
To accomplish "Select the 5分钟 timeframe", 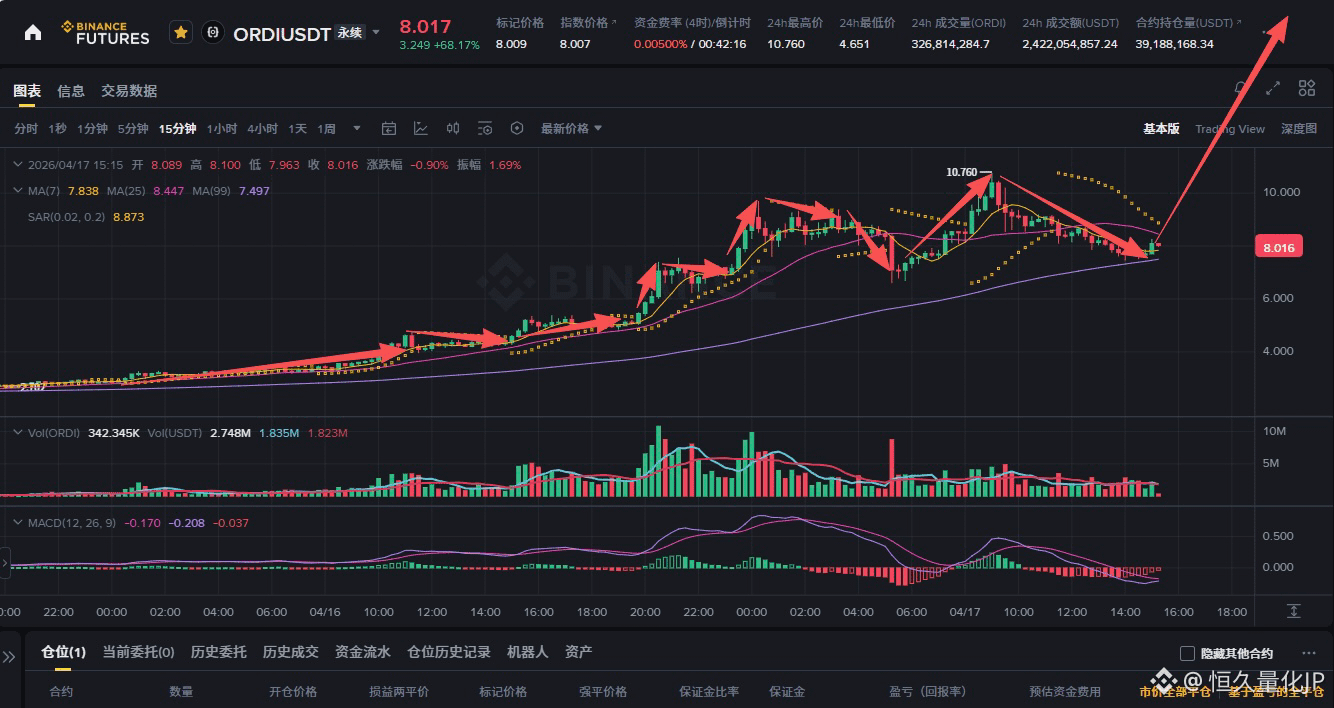I will tap(132, 128).
